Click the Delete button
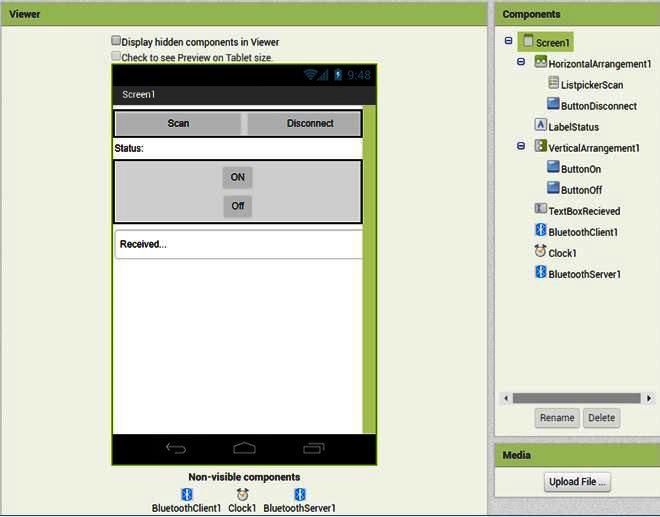 (601, 418)
